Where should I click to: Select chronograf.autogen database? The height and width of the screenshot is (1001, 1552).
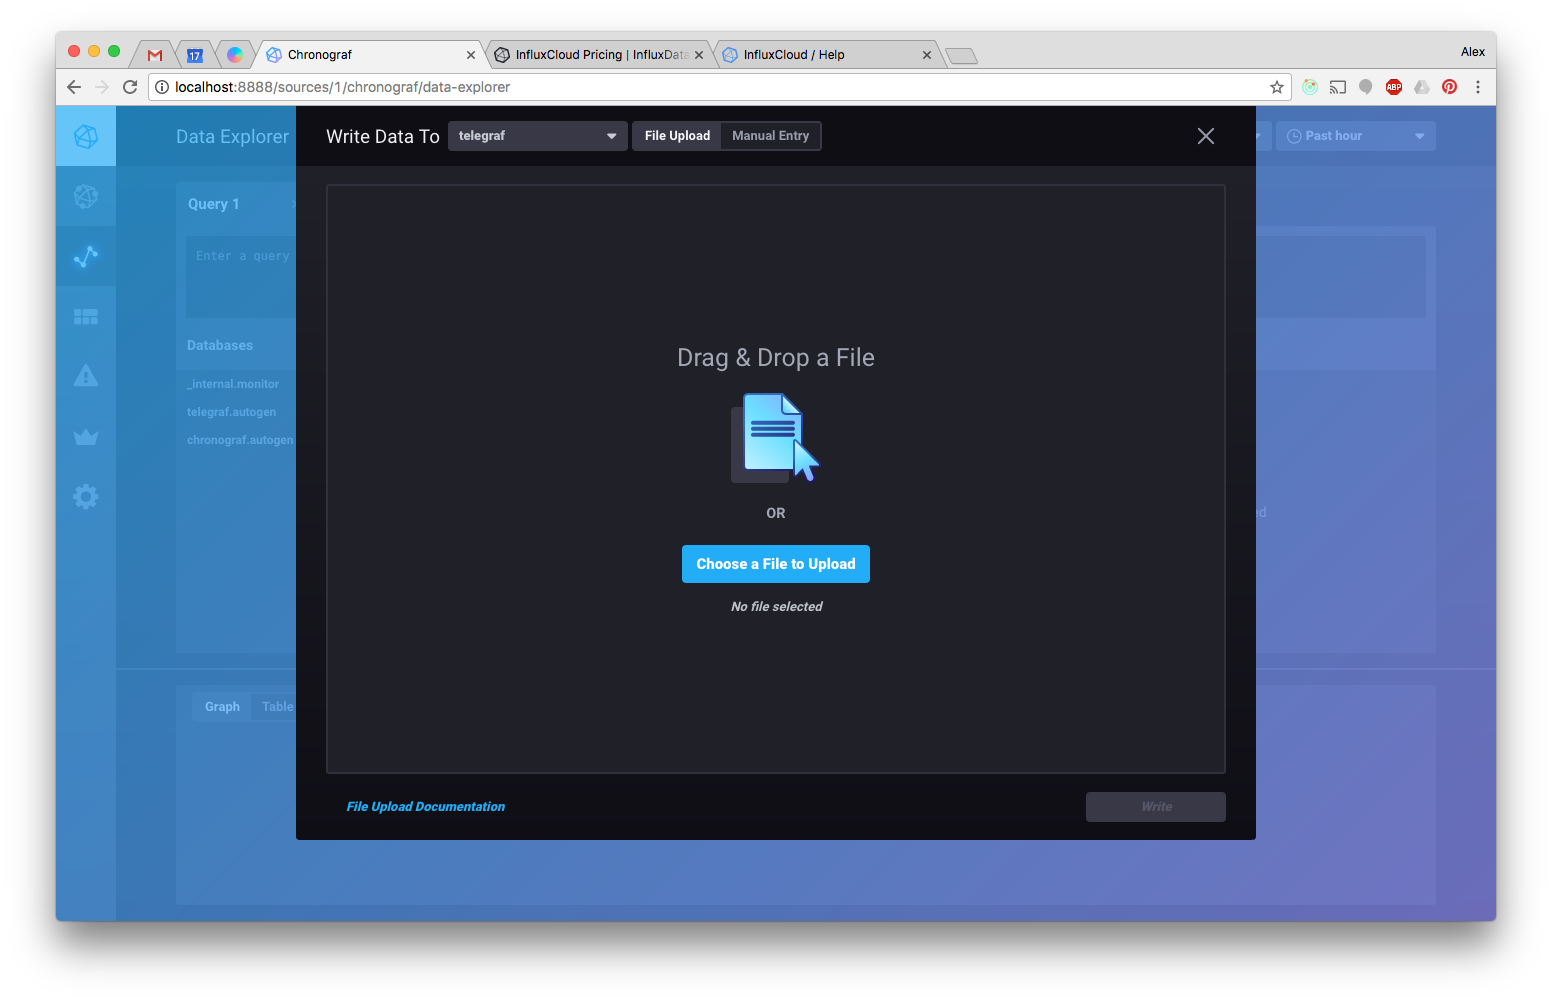point(240,440)
